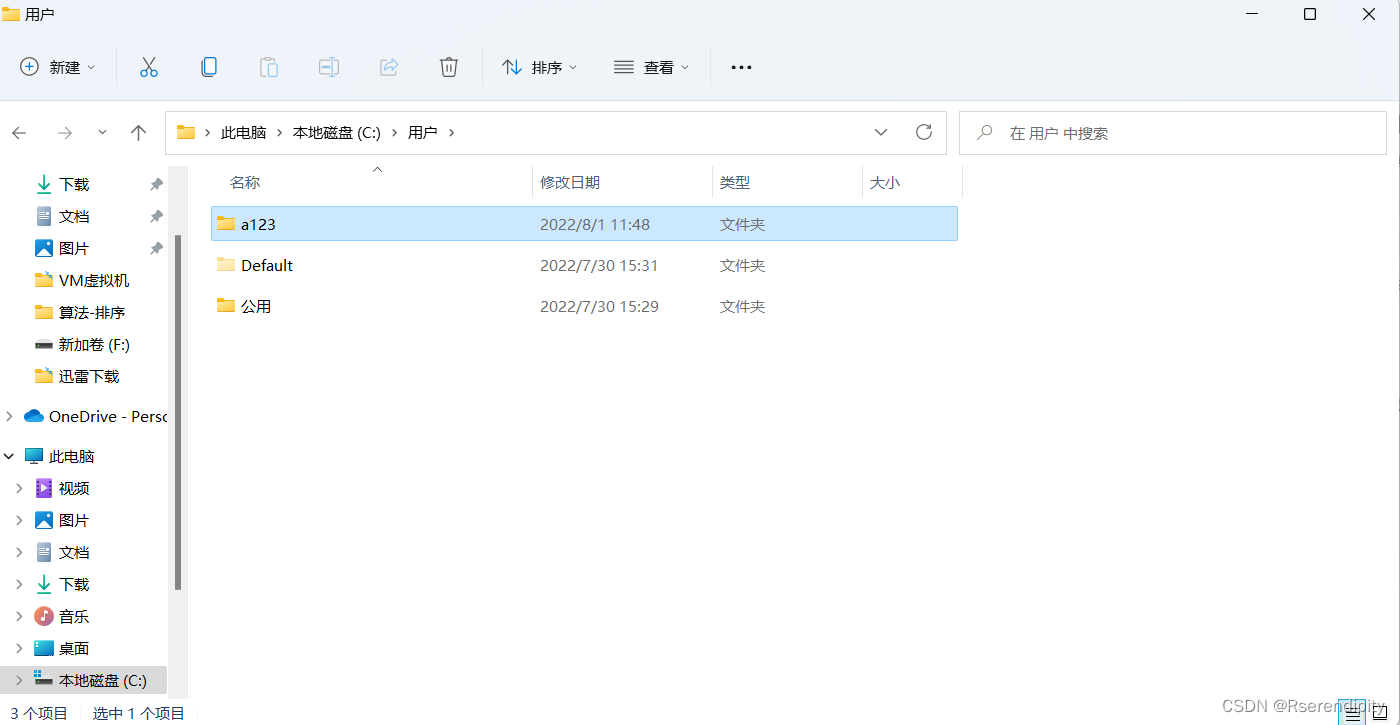Viewport: 1400px width, 725px height.
Task: Open the 新建 (New) menu
Action: pos(58,67)
